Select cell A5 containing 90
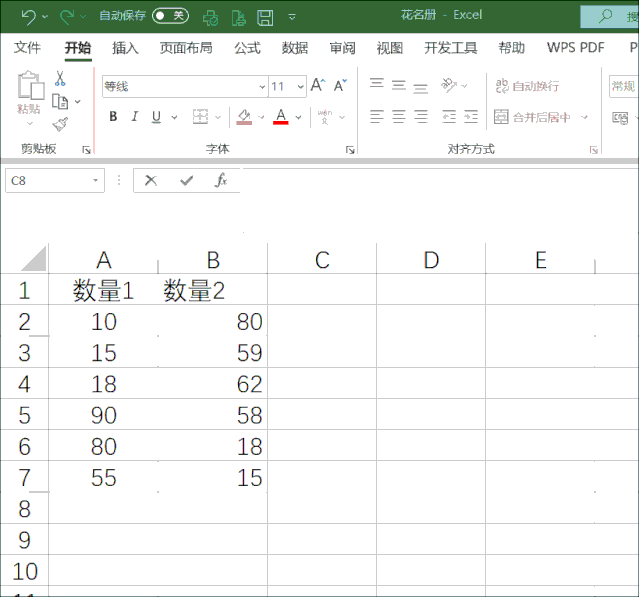Screen dimensions: 639x597 104,415
